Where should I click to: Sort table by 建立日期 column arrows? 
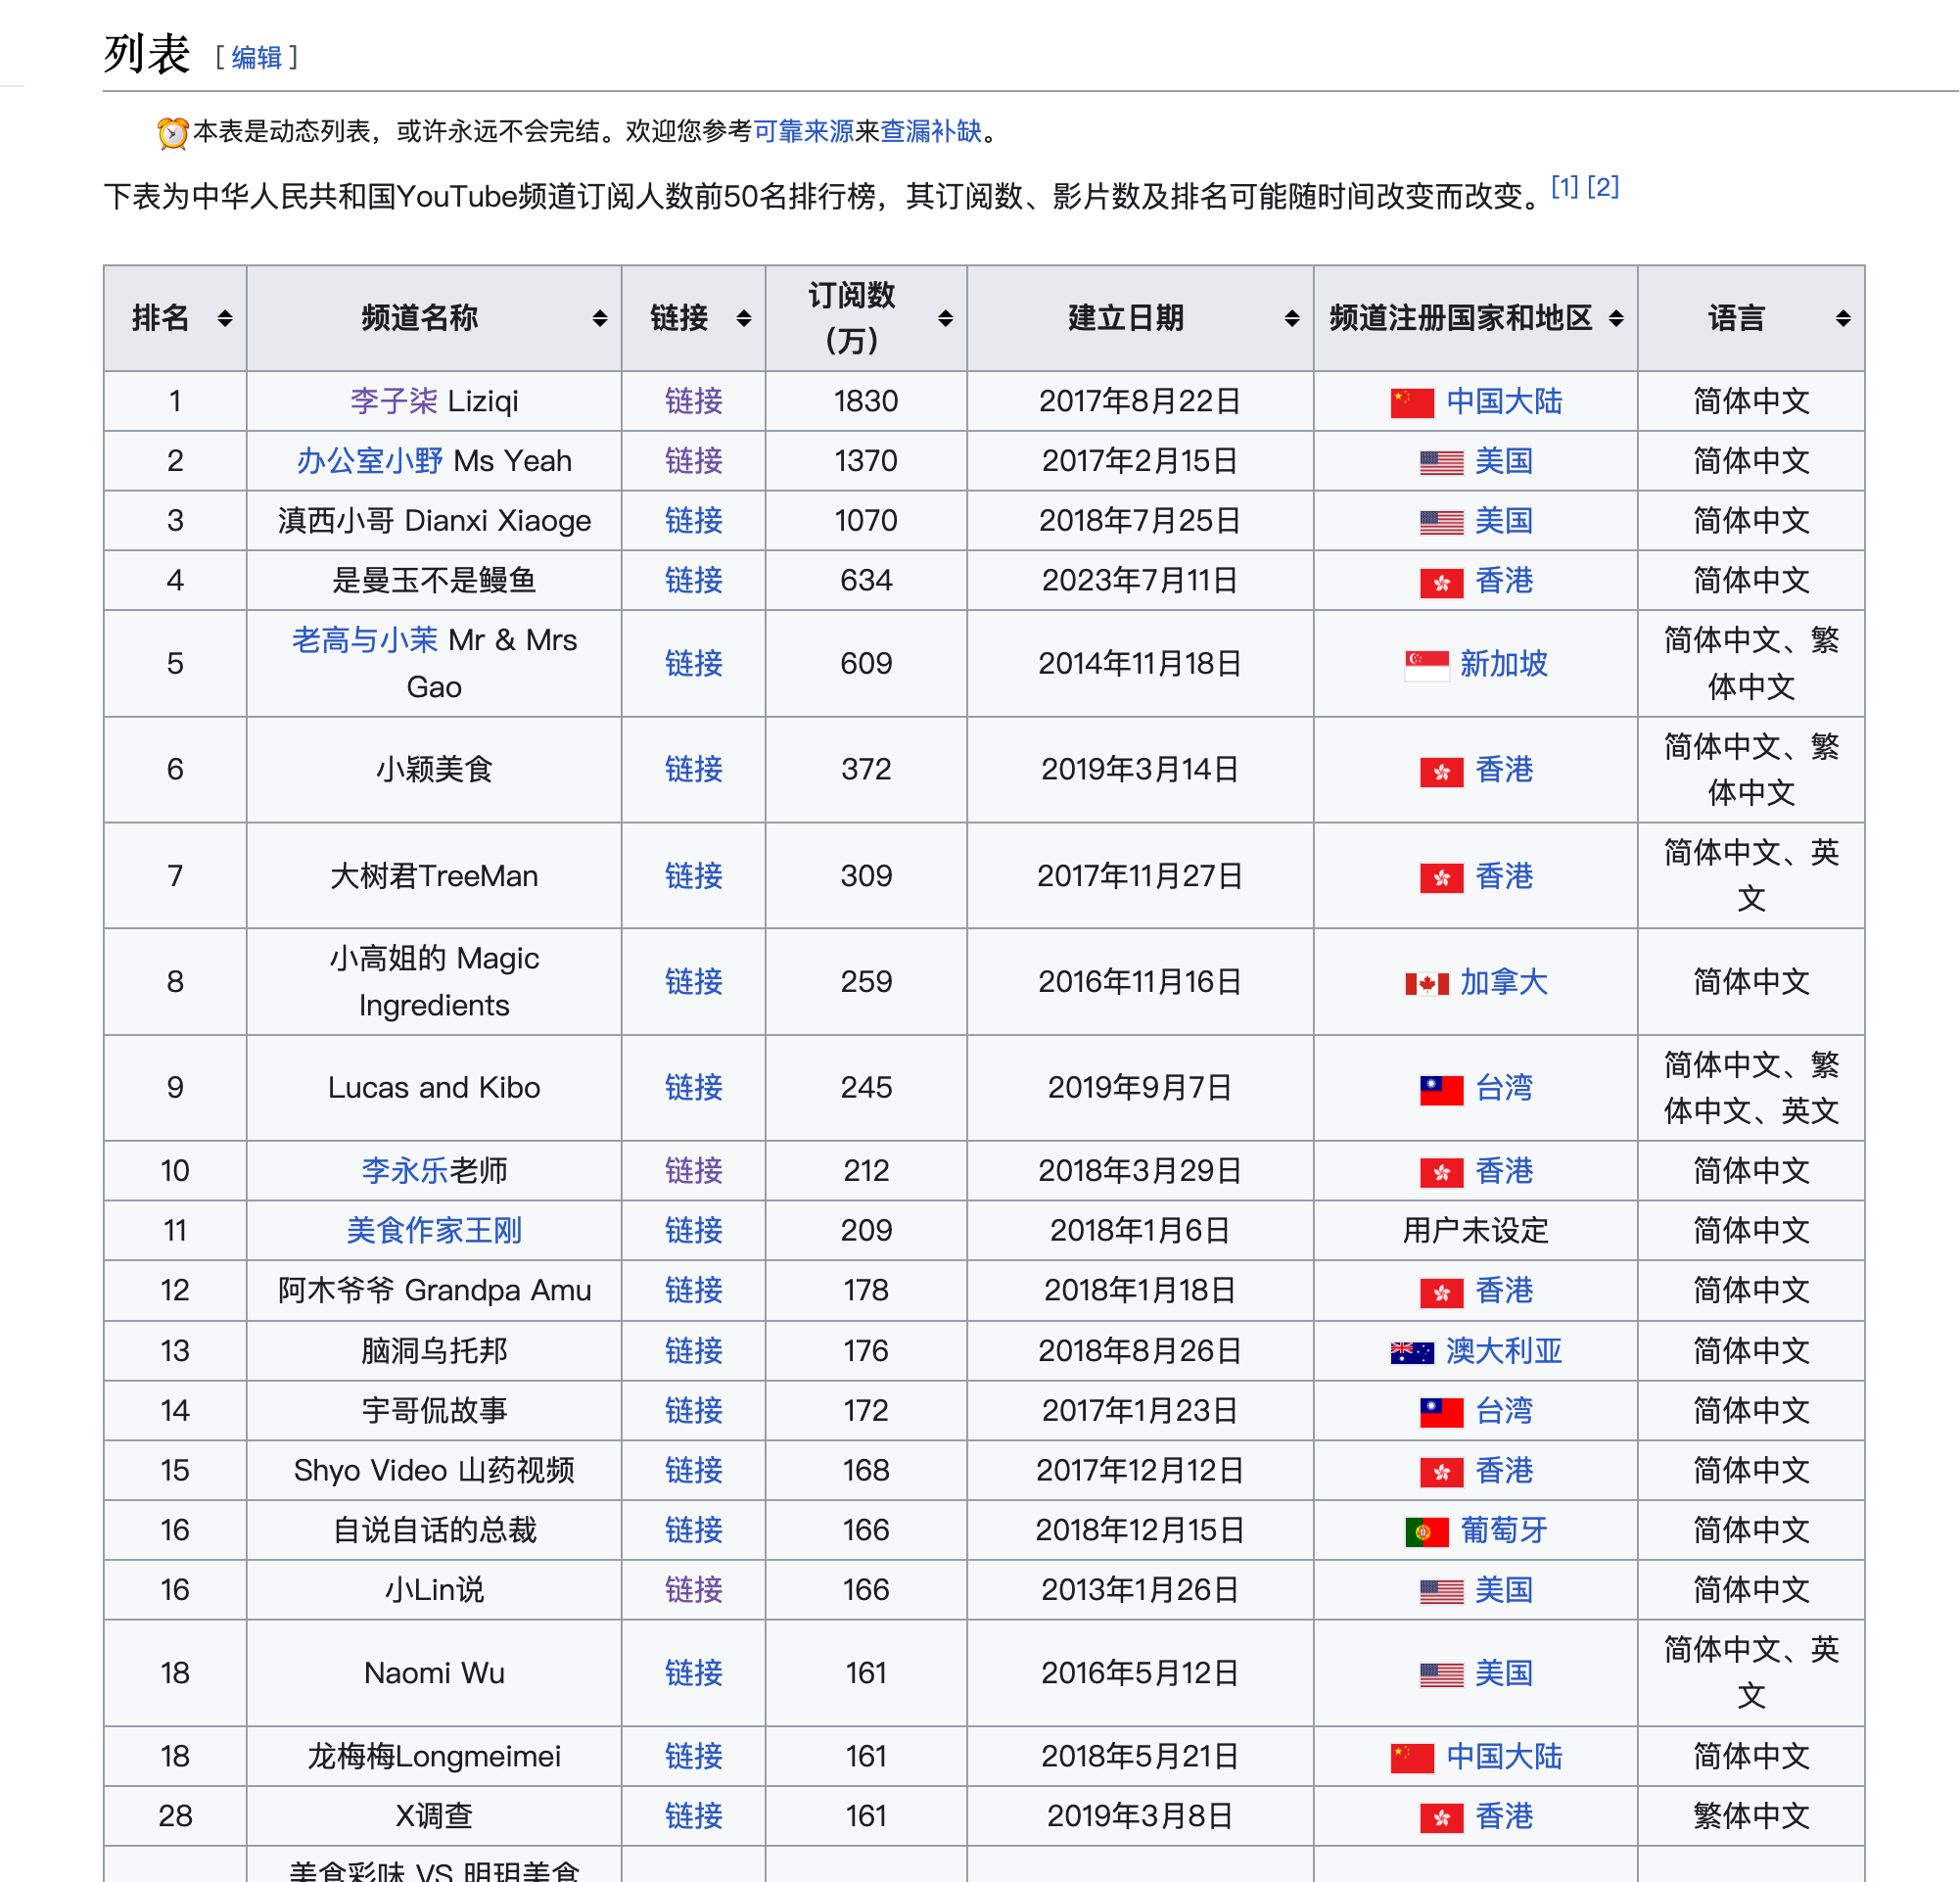tap(1292, 318)
